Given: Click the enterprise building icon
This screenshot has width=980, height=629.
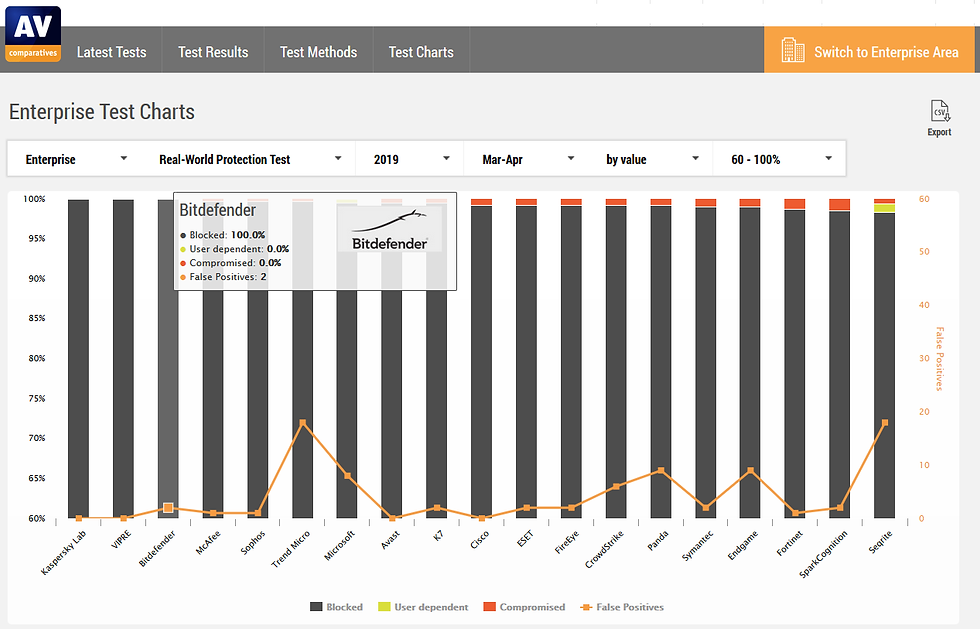Looking at the screenshot, I should pyautogui.click(x=792, y=50).
